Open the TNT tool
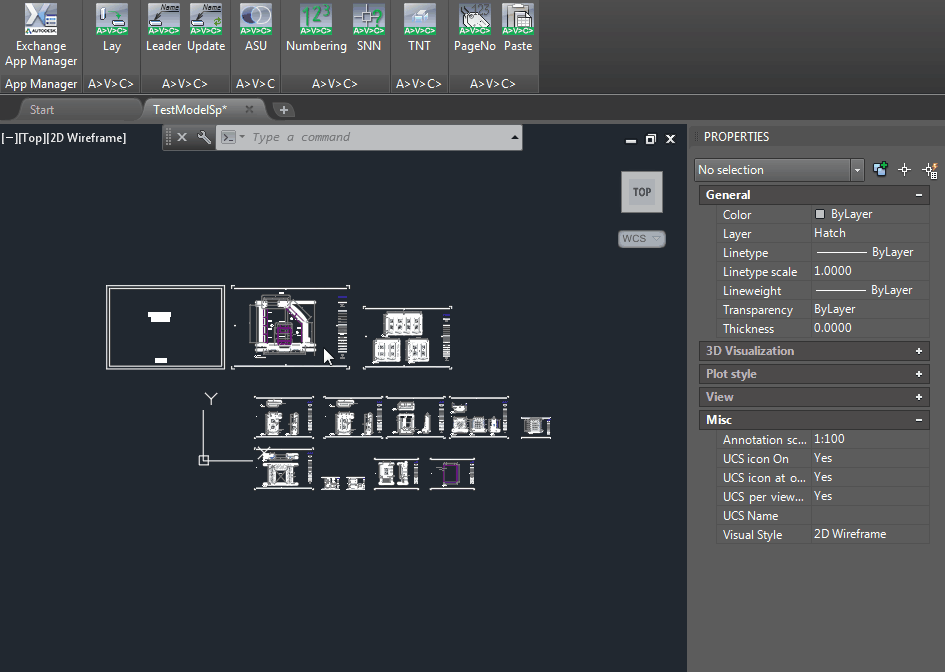Screen dimensions: 945x672 [419, 28]
